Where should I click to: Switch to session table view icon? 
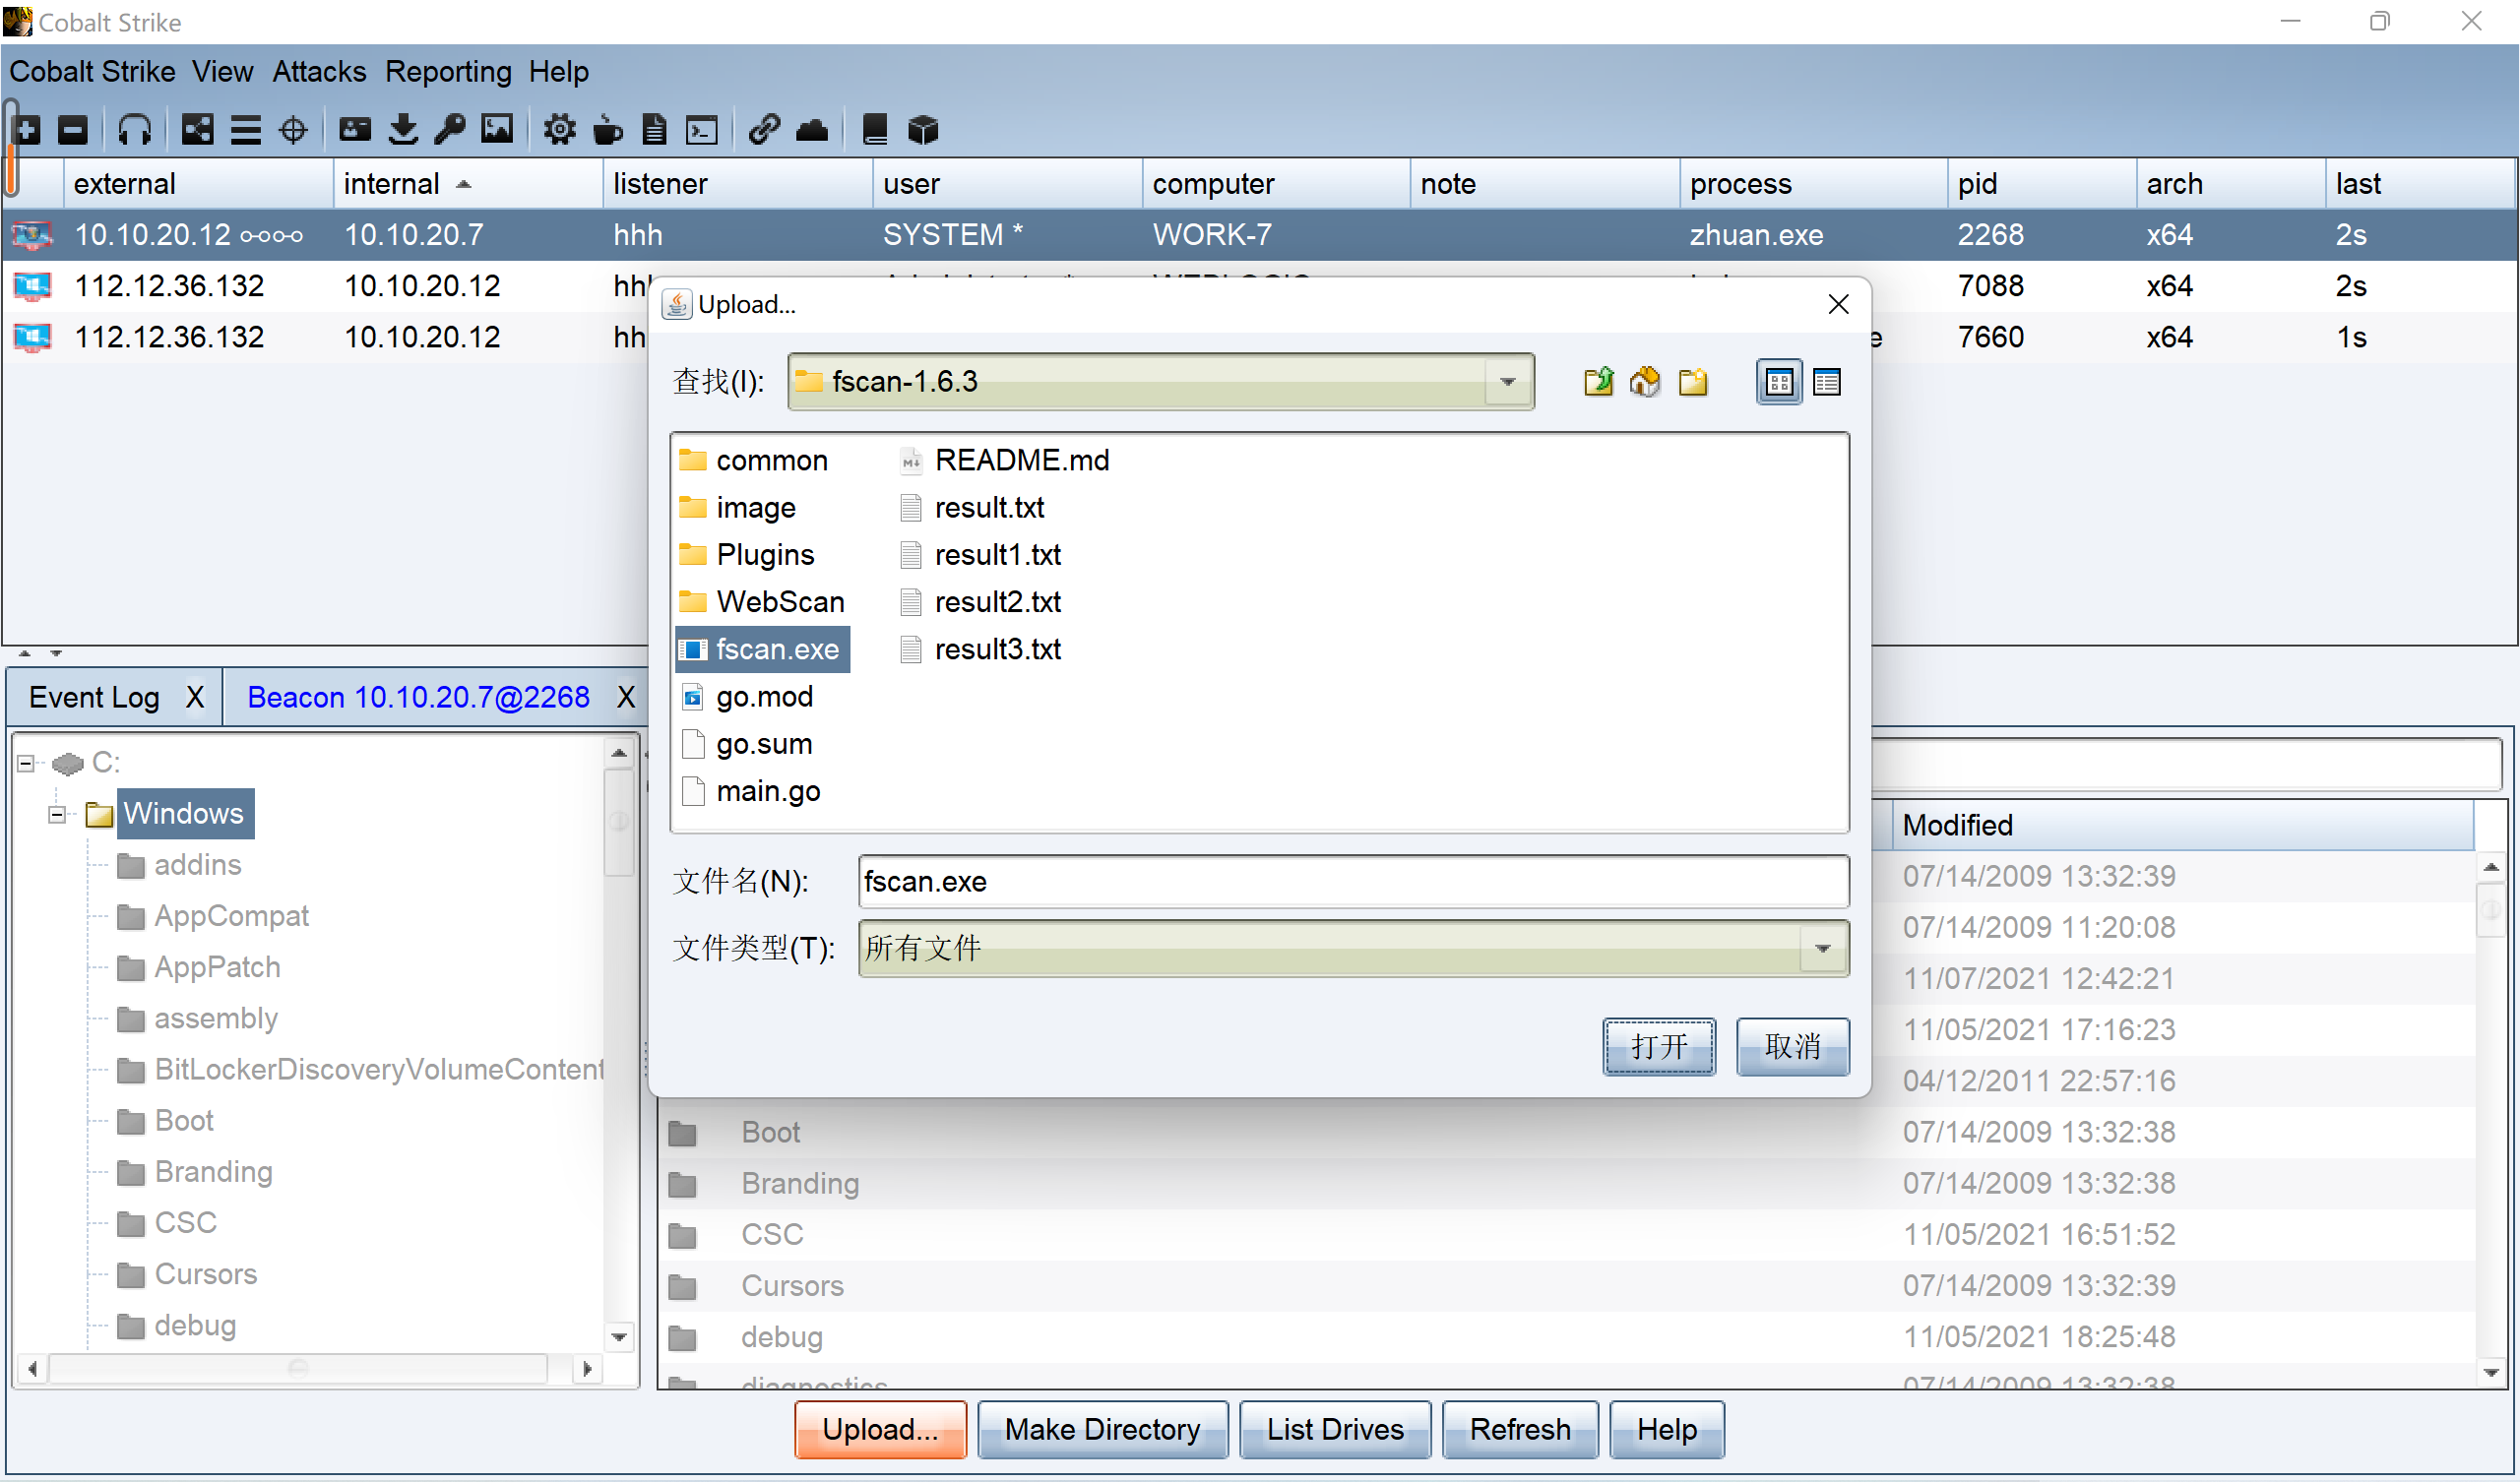(245, 130)
